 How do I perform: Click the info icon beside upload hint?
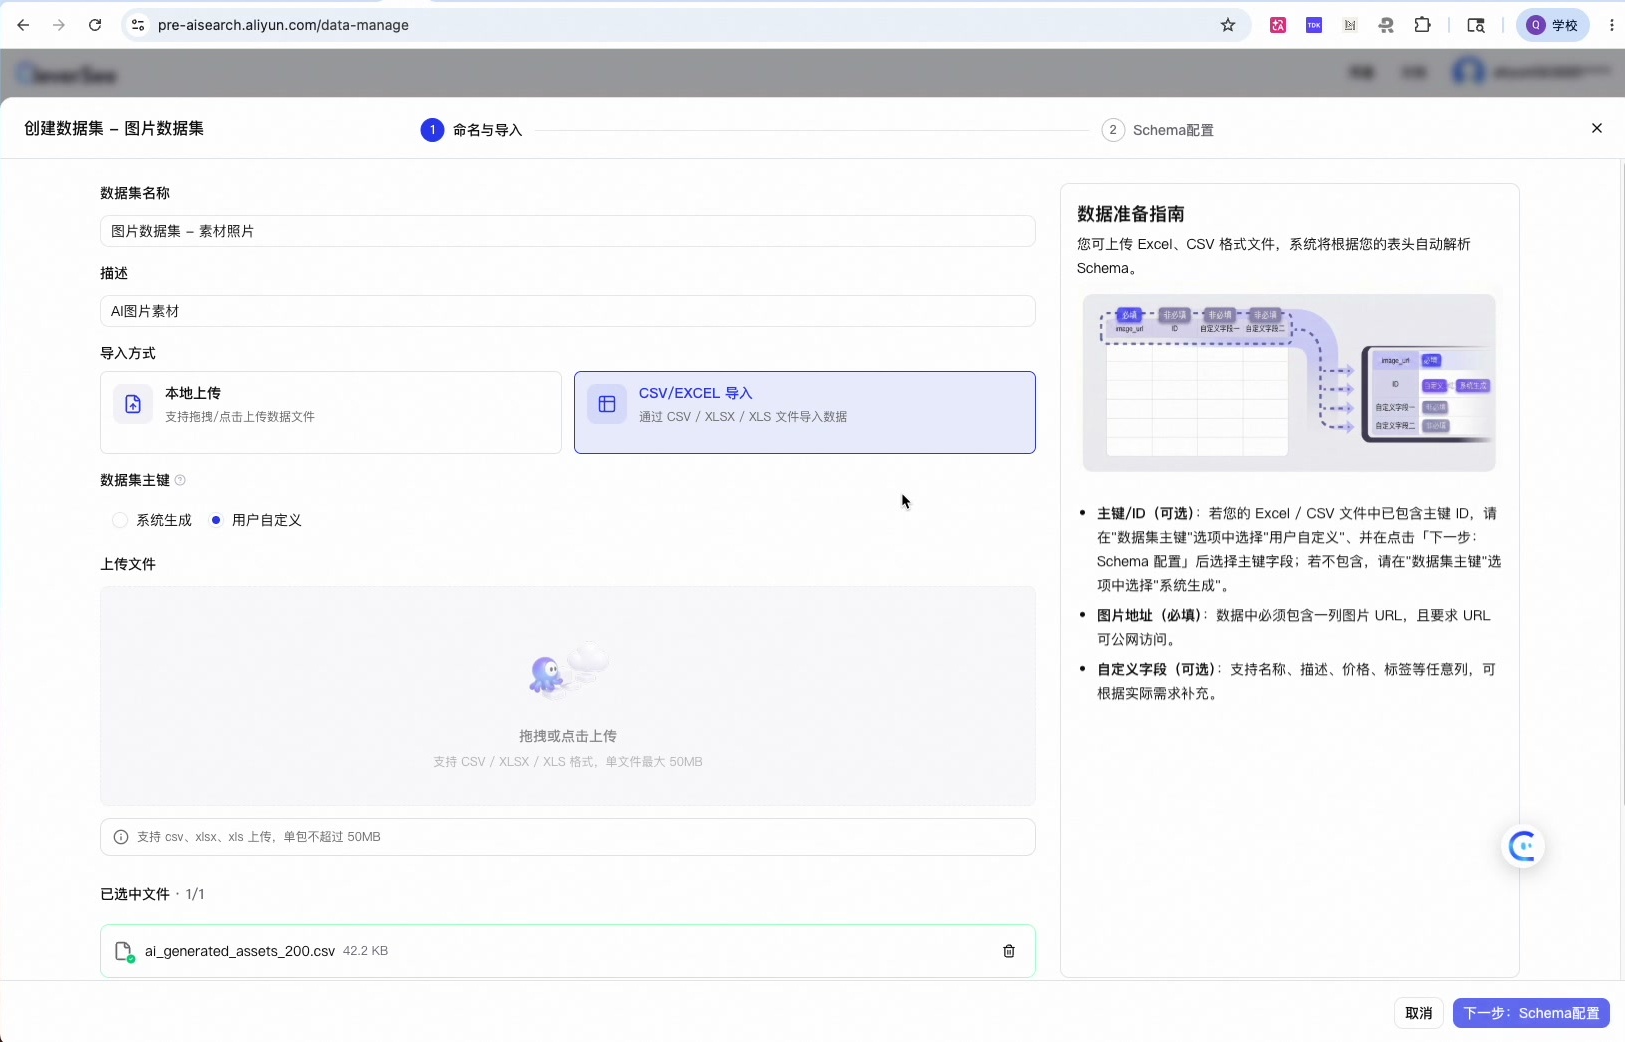pos(121,837)
